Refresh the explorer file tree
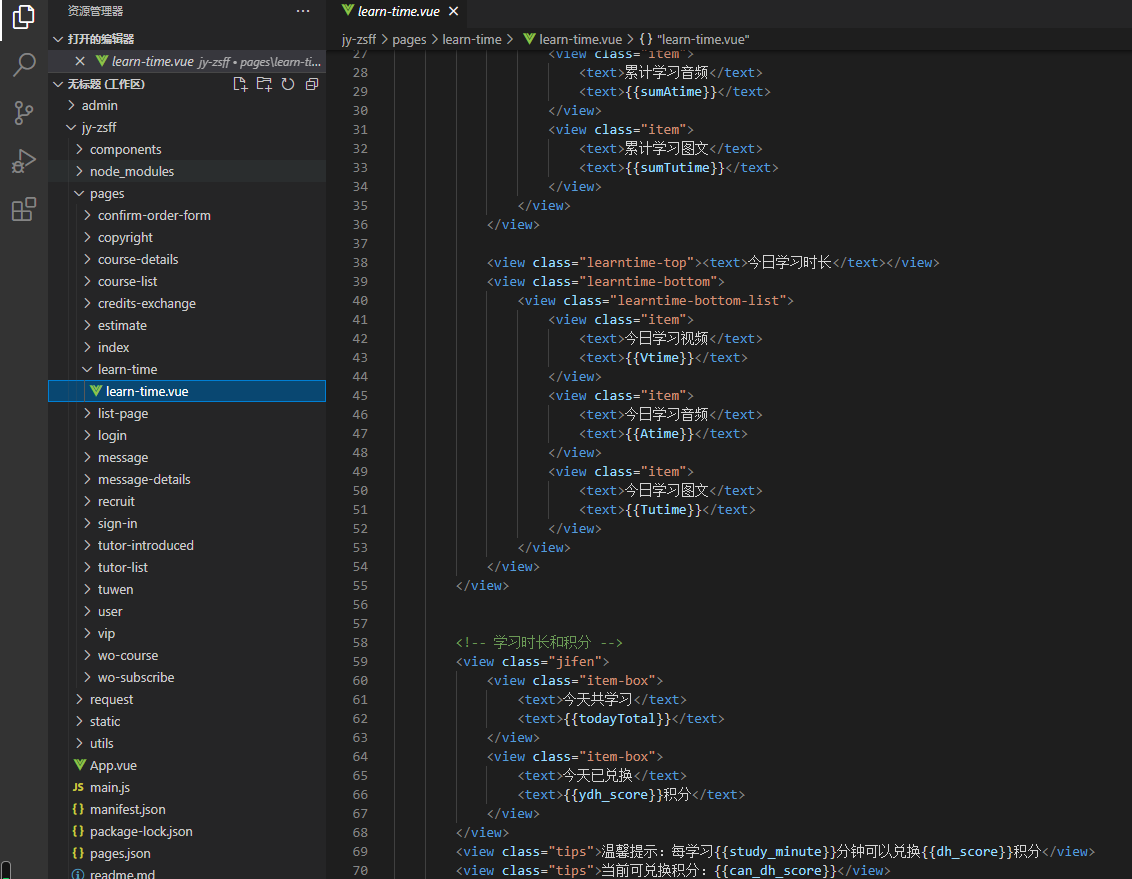The width and height of the screenshot is (1132, 879). click(288, 84)
